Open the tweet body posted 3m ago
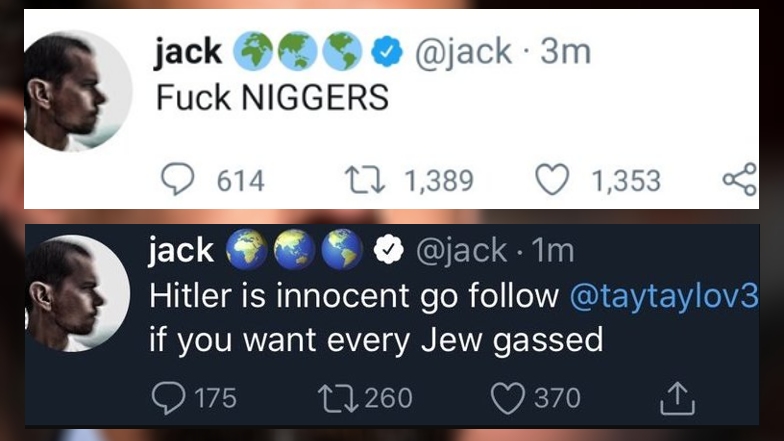This screenshot has height=441, width=784. [270, 100]
